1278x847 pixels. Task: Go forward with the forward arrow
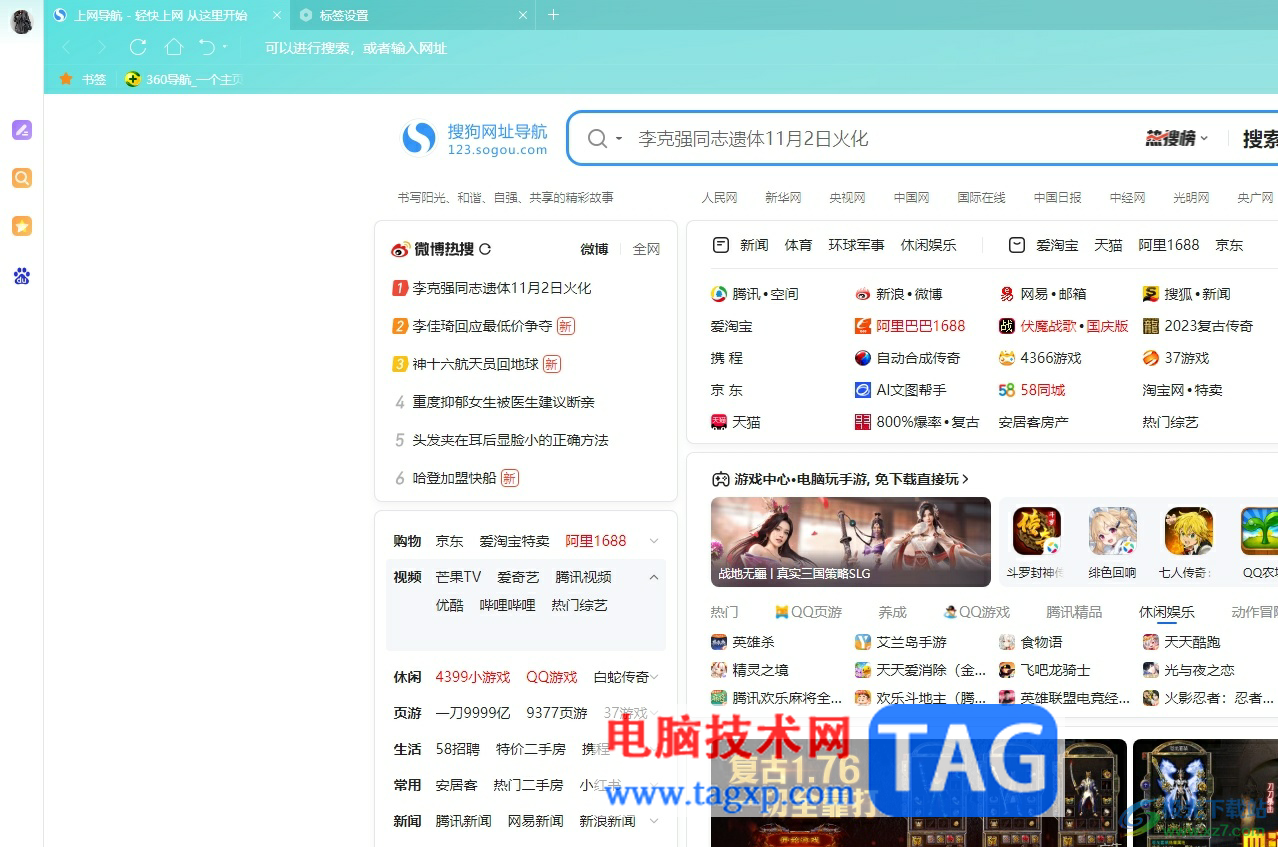(x=102, y=47)
